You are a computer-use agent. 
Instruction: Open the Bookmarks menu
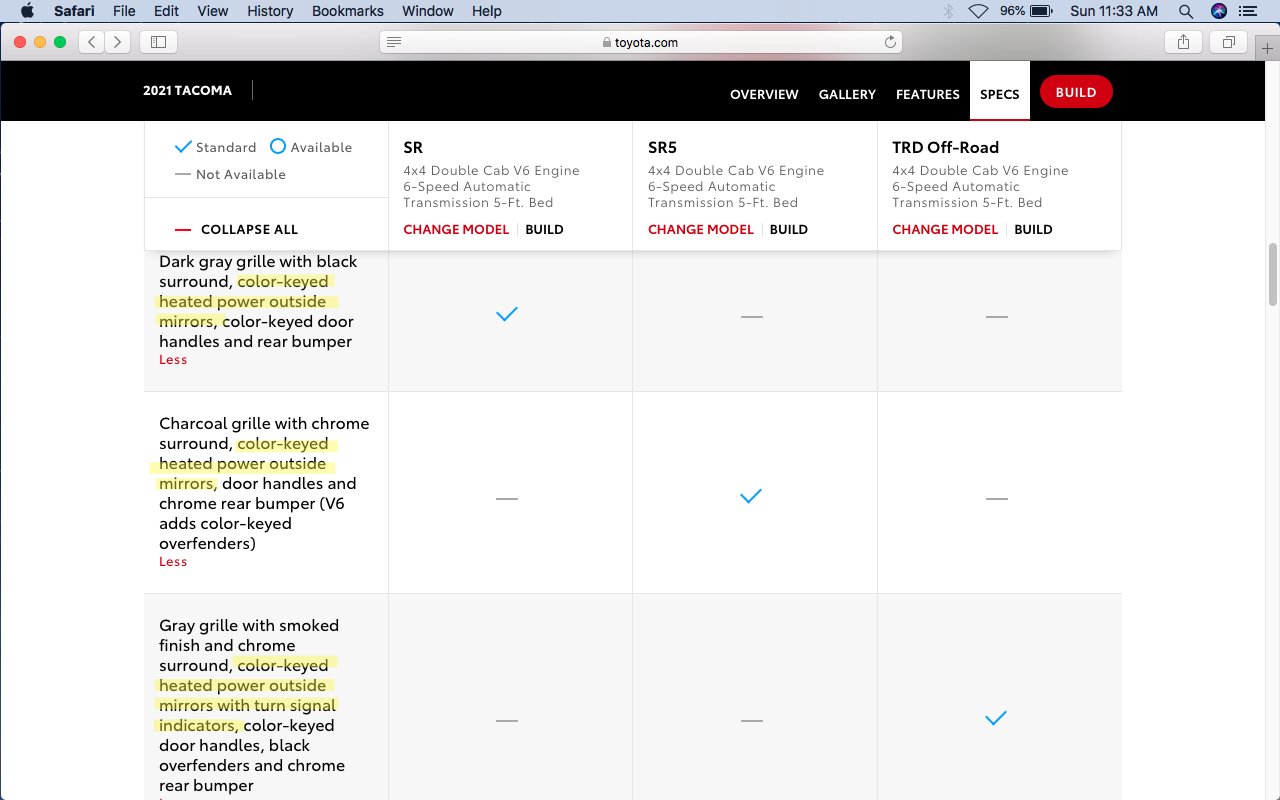point(348,11)
